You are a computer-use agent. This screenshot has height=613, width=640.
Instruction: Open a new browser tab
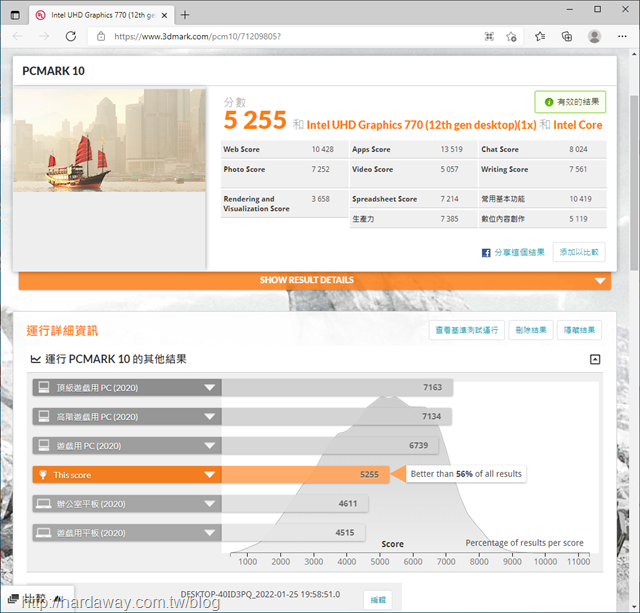[x=185, y=15]
